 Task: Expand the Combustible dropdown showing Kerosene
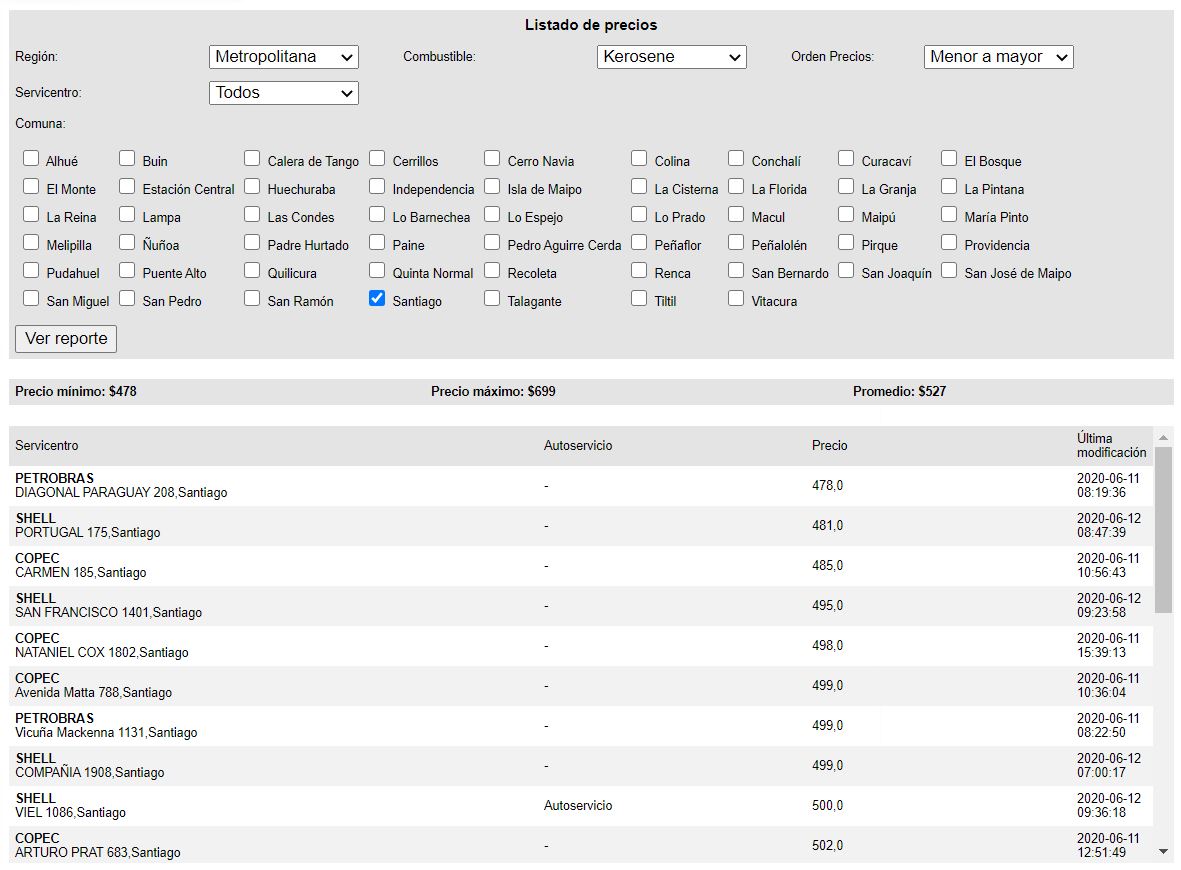[672, 57]
